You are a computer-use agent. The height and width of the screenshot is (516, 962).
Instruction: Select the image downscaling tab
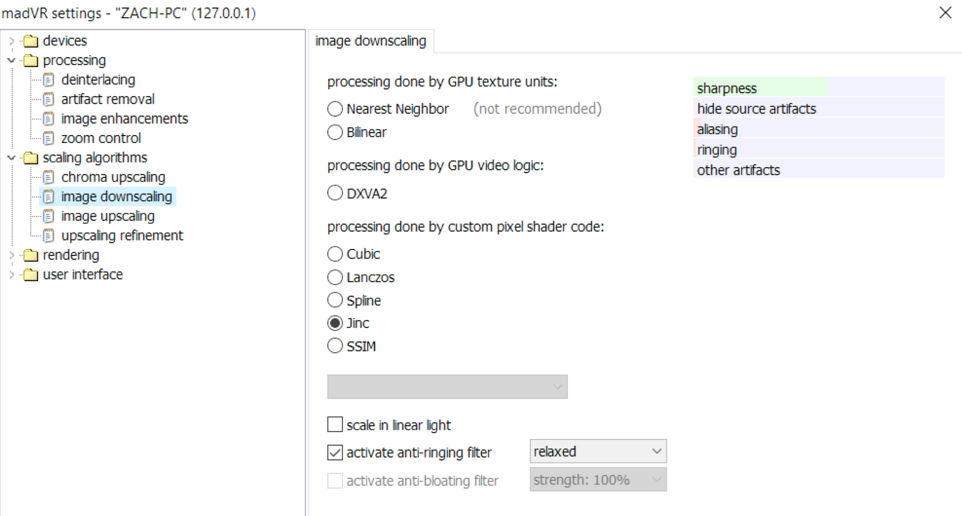click(x=370, y=41)
